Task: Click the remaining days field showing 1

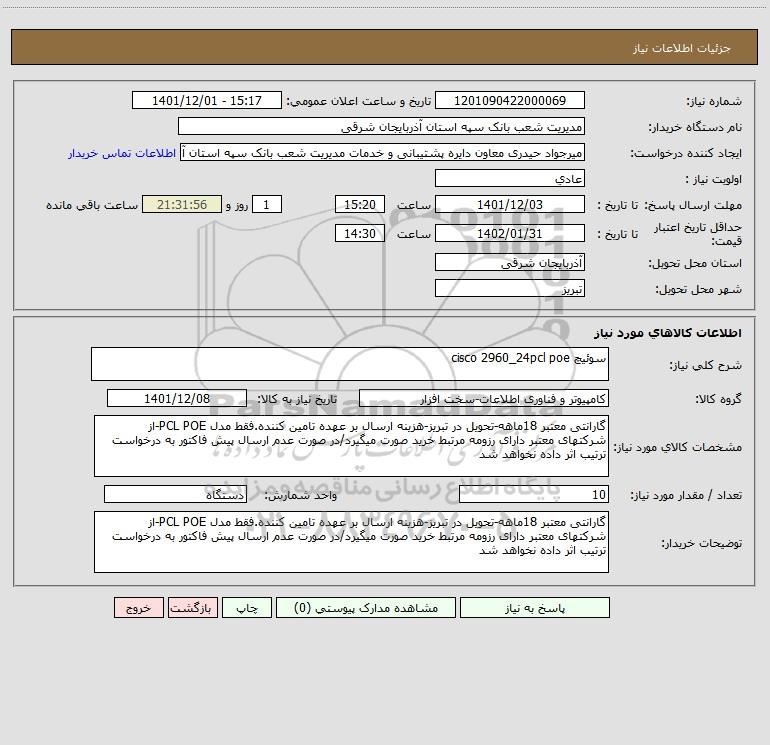Action: 267,204
